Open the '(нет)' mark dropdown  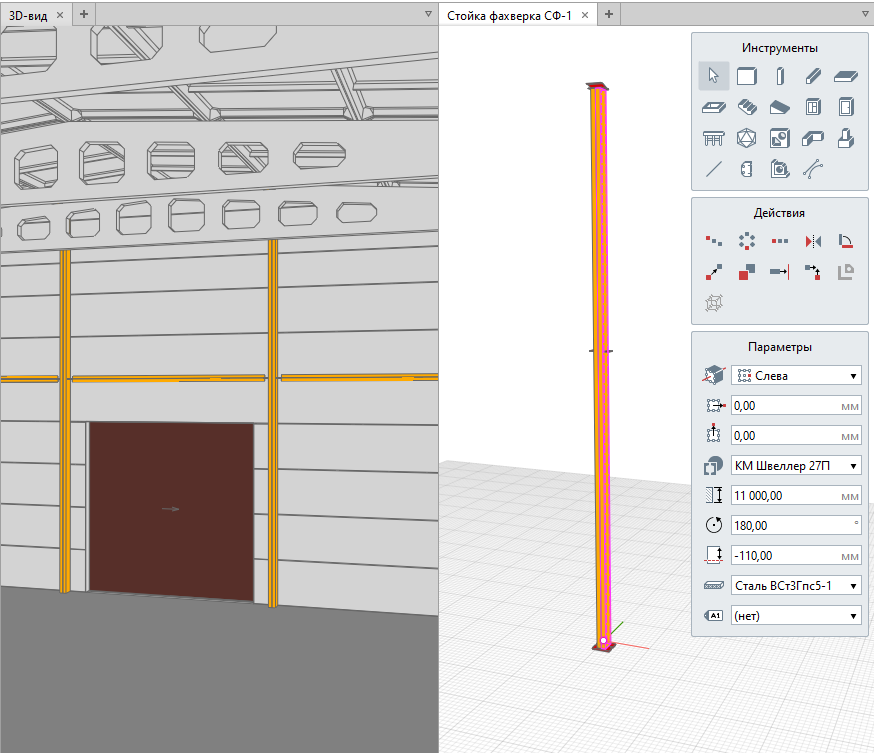796,616
